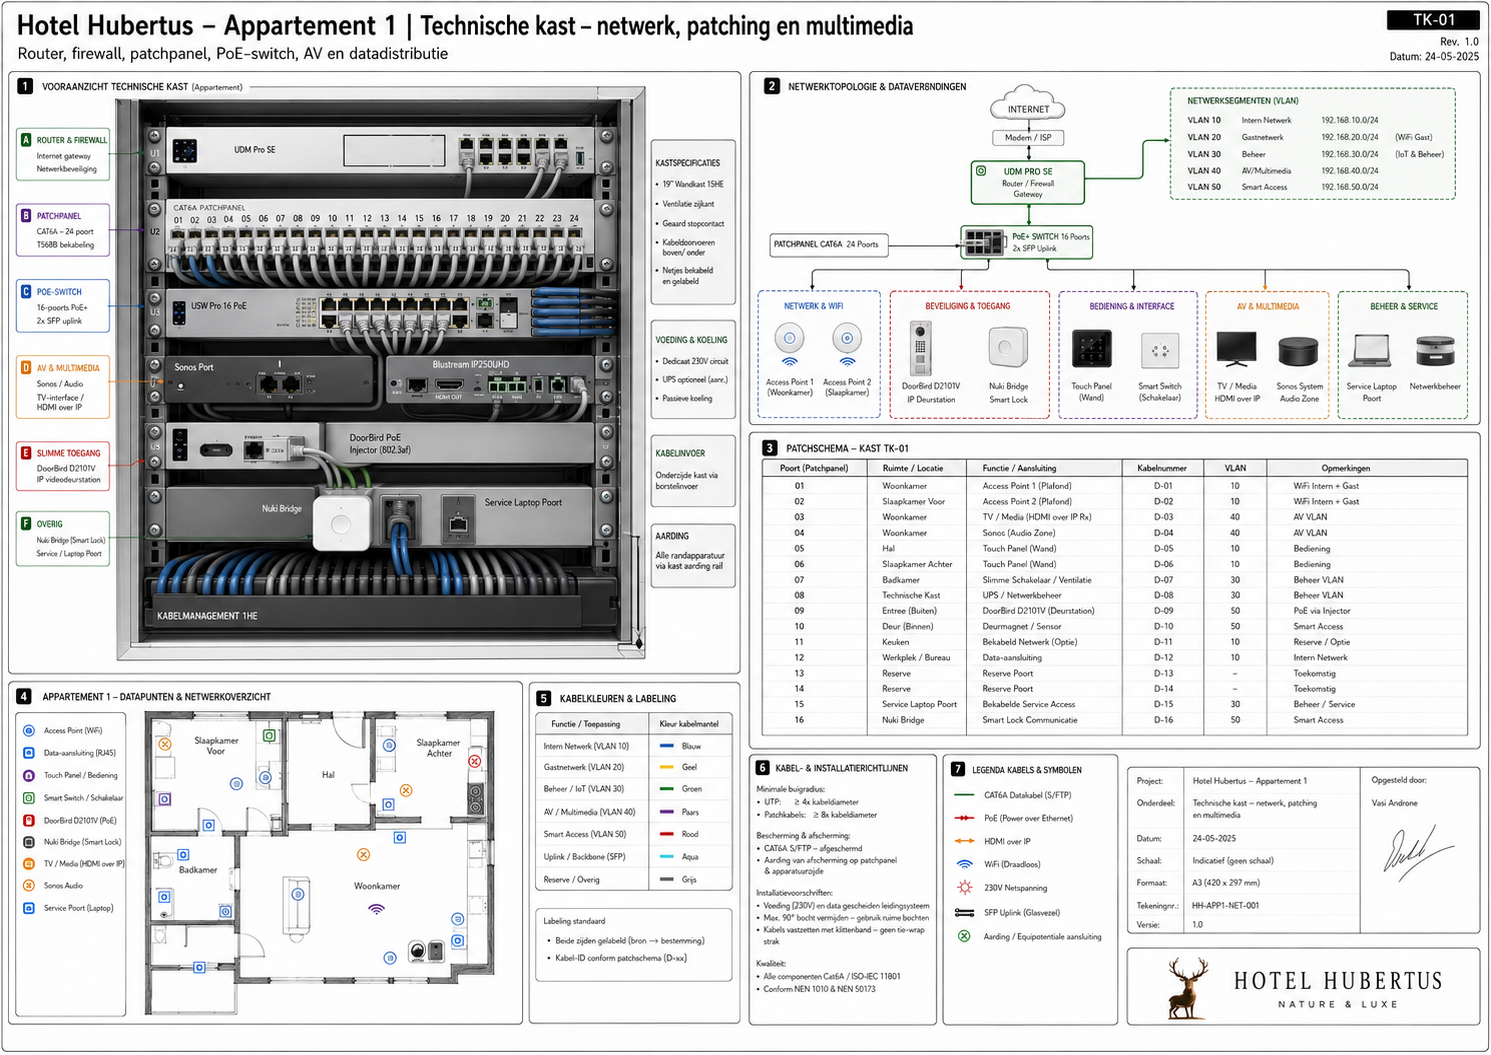Click the "KABELMANAGEMENT 1HE" label on the rack

click(207, 616)
